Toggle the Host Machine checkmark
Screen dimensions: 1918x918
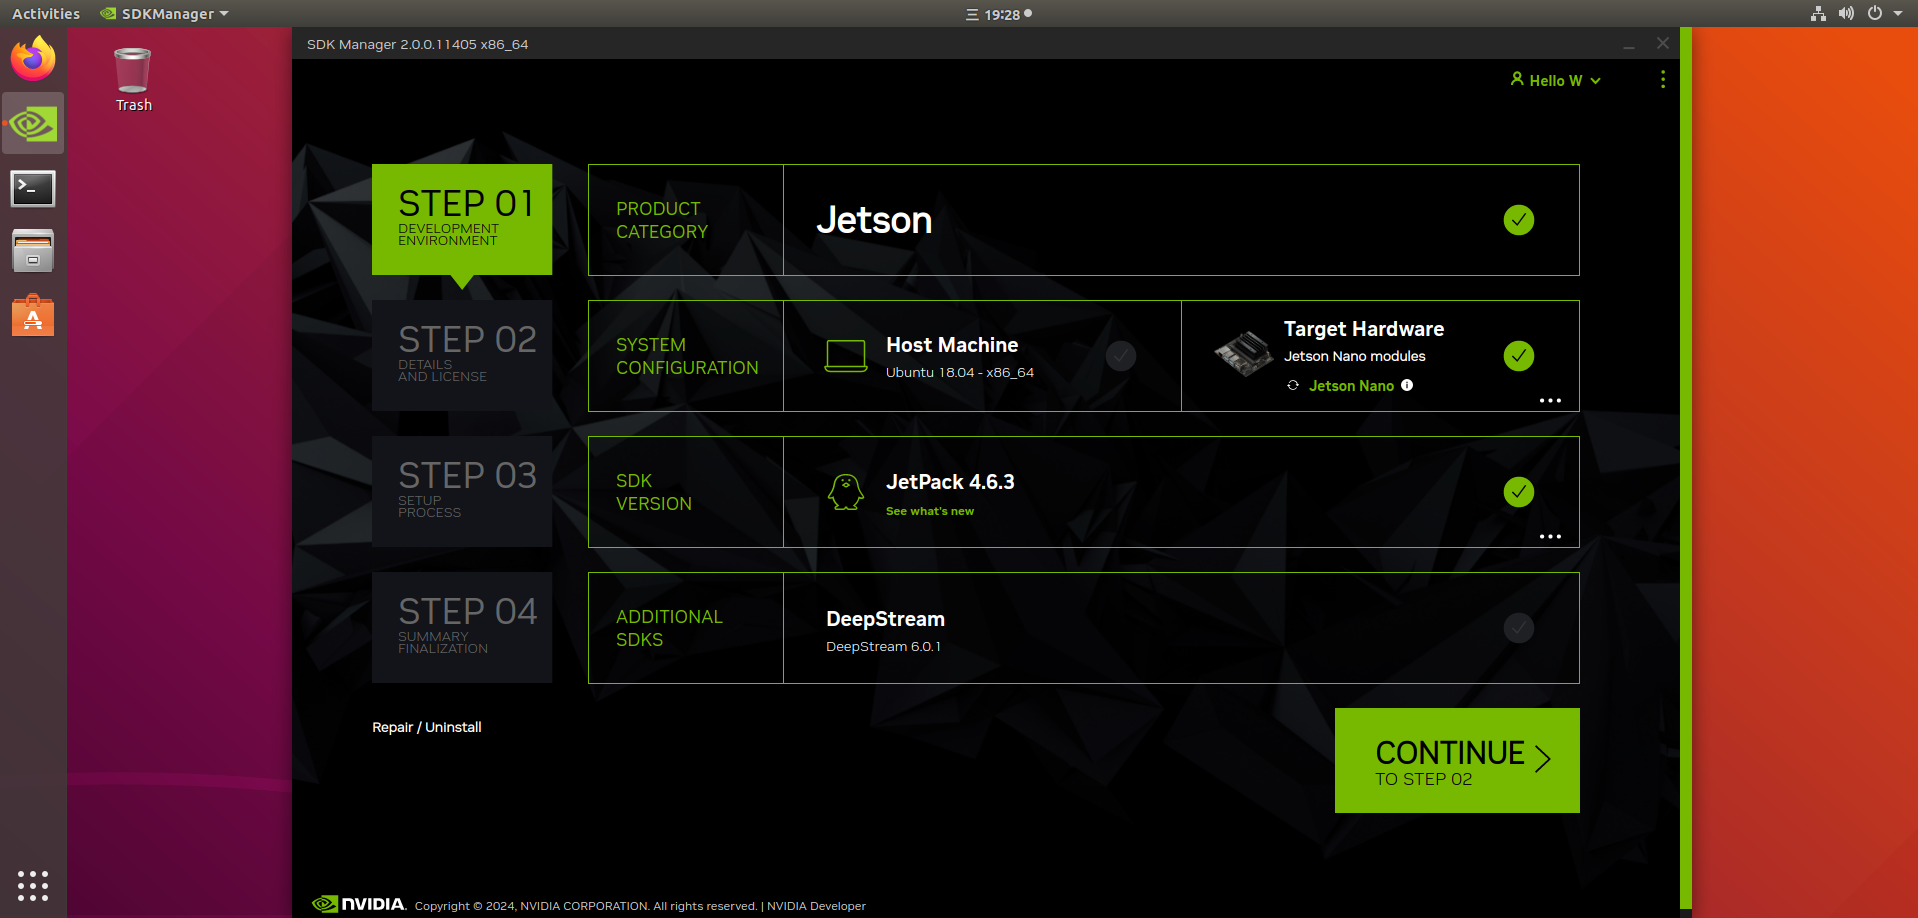pyautogui.click(x=1120, y=356)
